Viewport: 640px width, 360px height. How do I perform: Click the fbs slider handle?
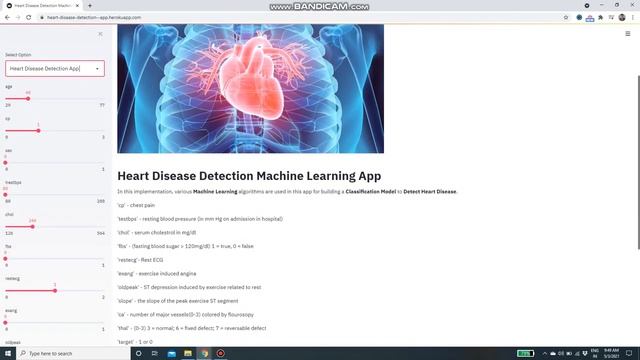coord(5,258)
